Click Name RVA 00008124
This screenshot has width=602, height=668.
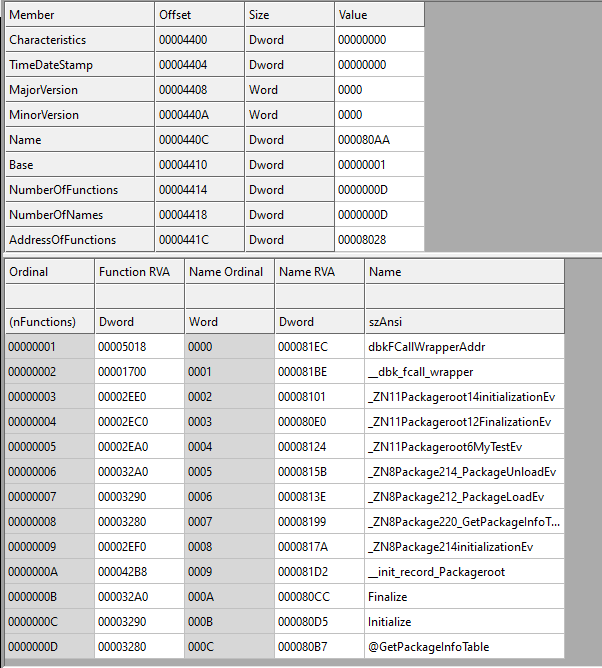(x=320, y=447)
